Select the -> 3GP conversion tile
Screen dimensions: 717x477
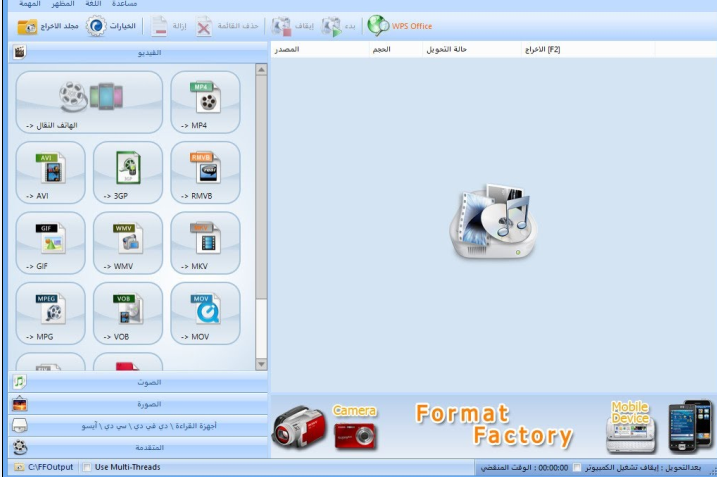[x=128, y=172]
